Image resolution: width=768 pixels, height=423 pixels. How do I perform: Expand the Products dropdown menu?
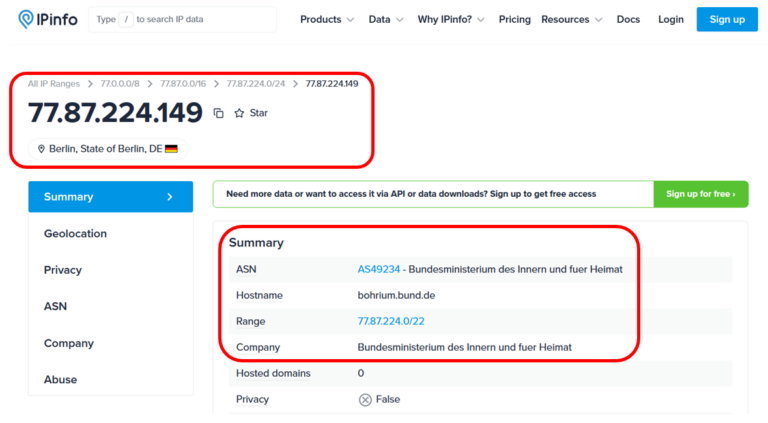(327, 19)
